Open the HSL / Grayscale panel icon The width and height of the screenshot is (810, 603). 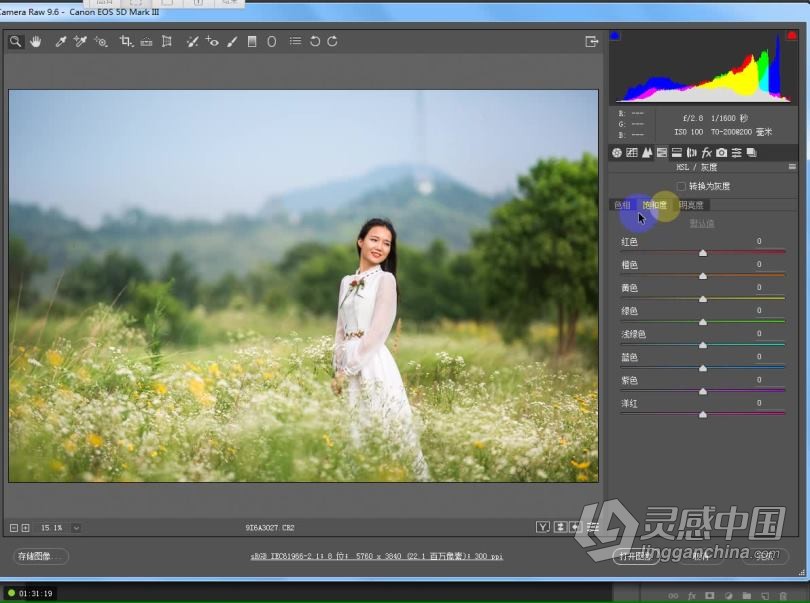[x=662, y=152]
